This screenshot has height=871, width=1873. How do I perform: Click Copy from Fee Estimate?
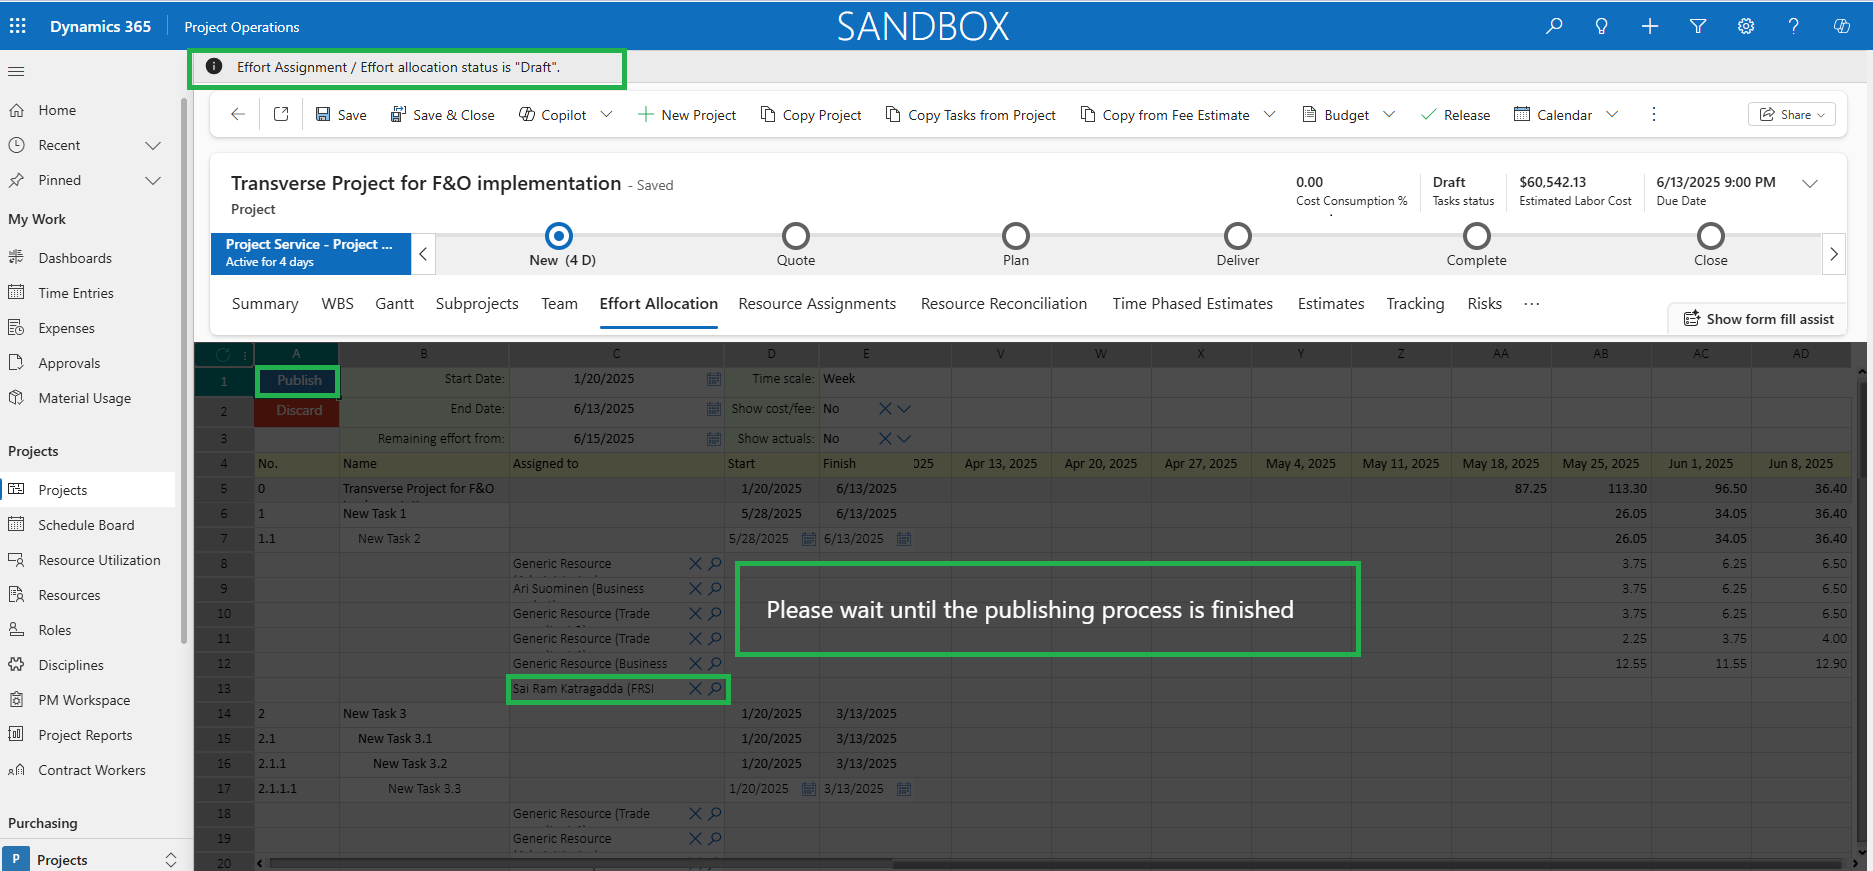click(x=1165, y=115)
